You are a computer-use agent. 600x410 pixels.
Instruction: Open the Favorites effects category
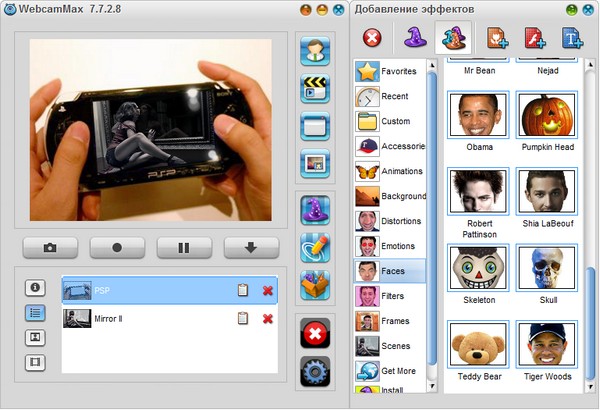pos(389,72)
